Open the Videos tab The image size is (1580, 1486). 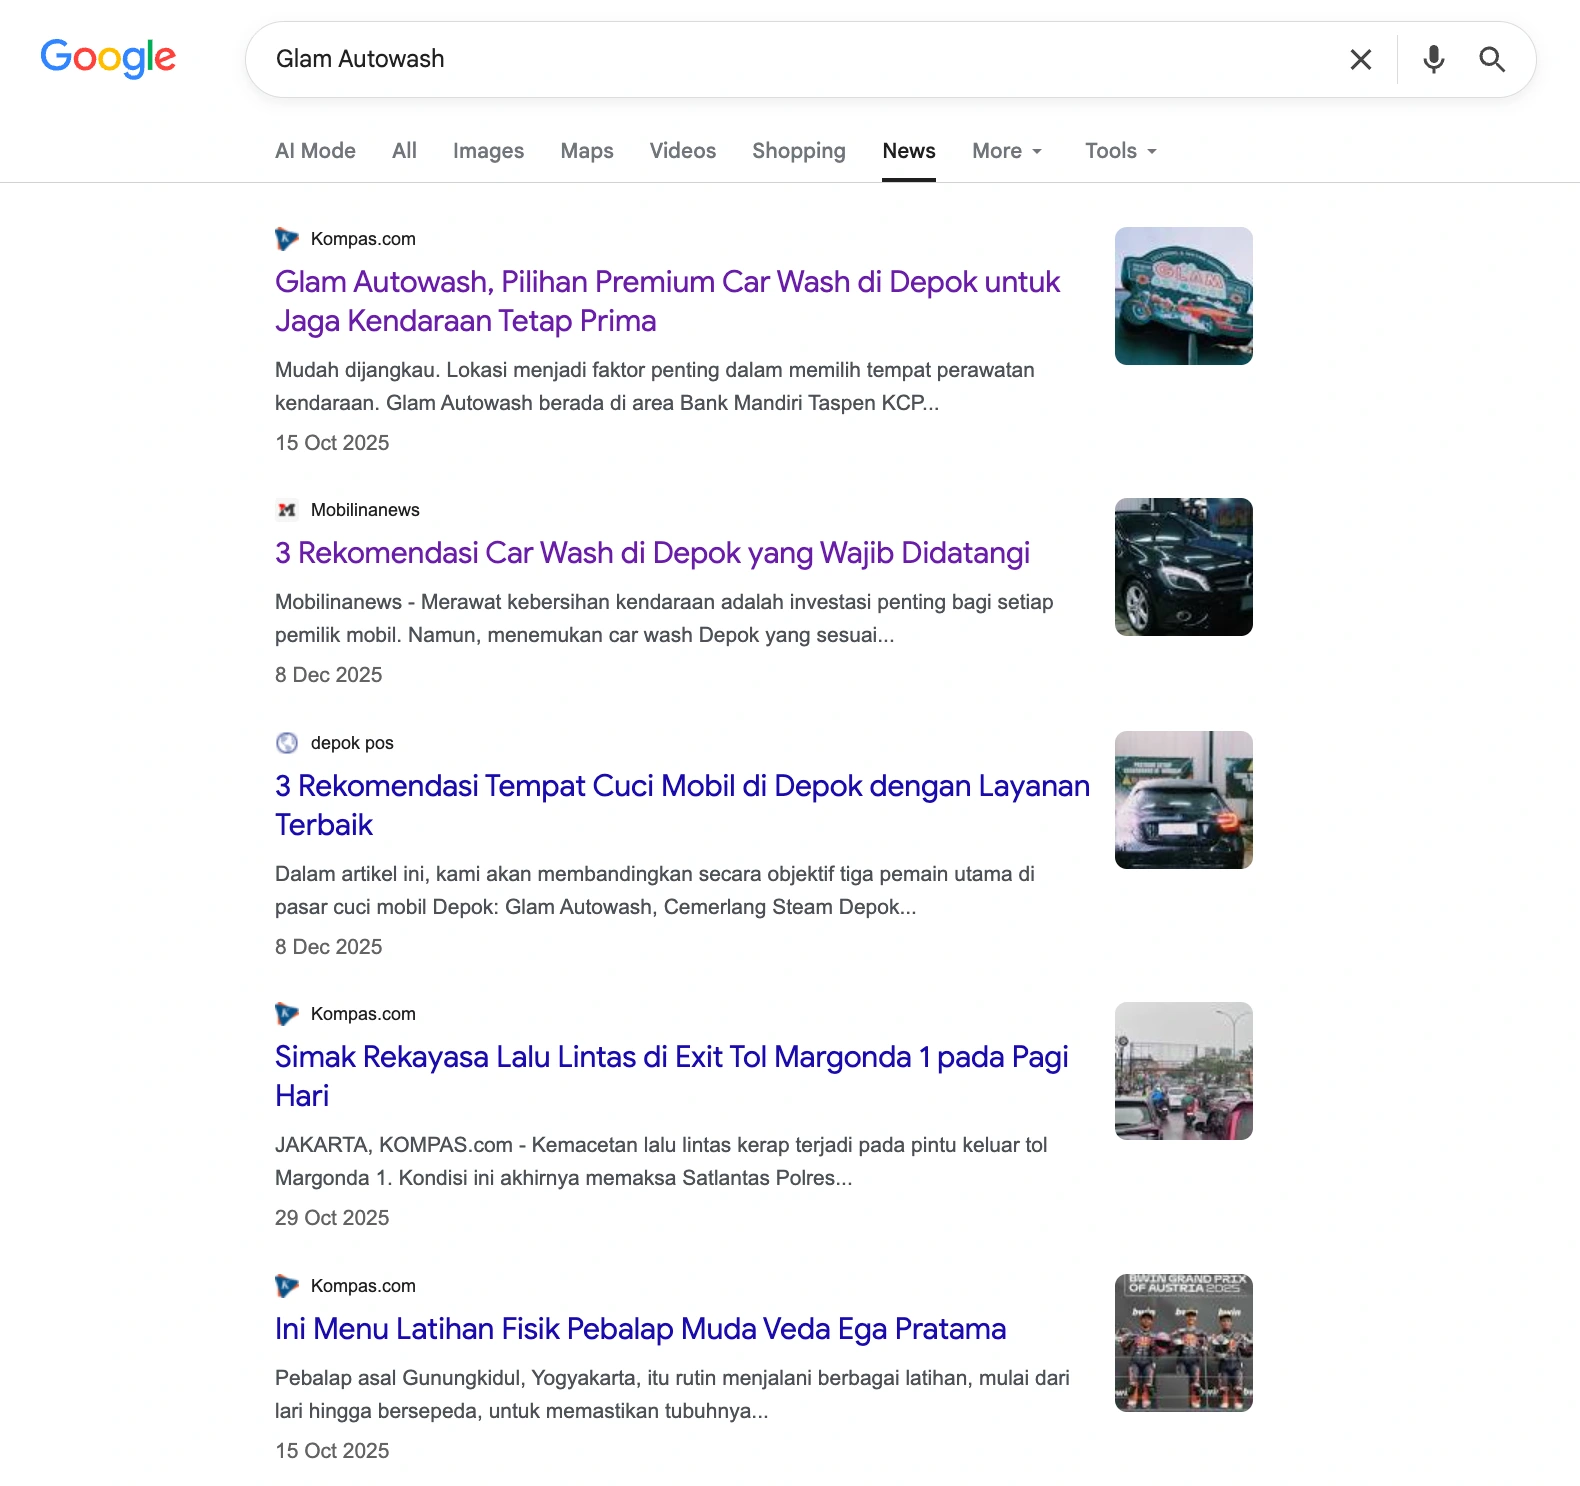pyautogui.click(x=683, y=151)
